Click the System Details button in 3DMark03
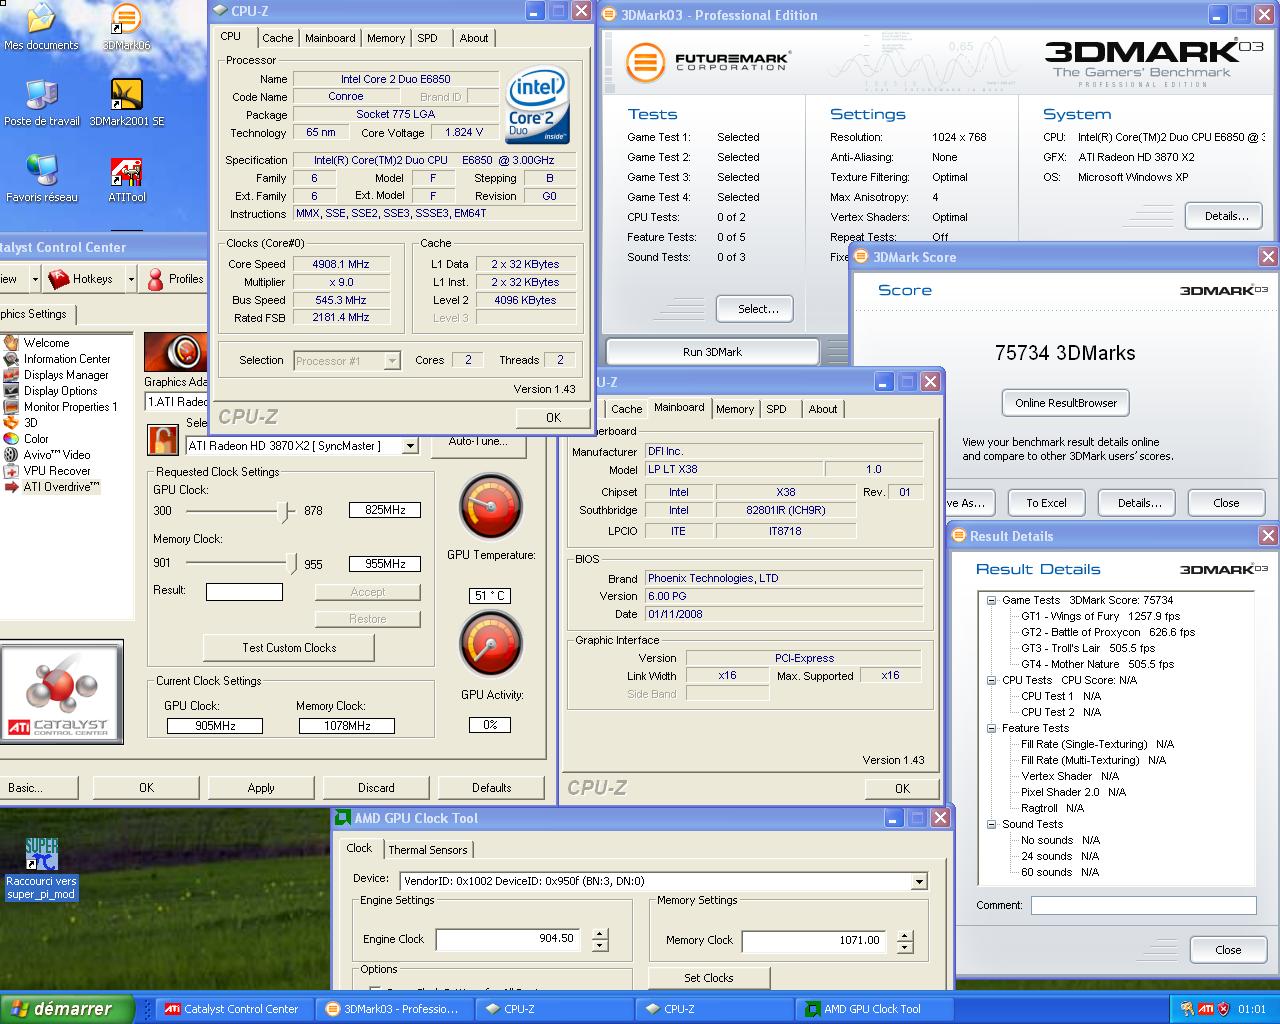 point(1226,216)
